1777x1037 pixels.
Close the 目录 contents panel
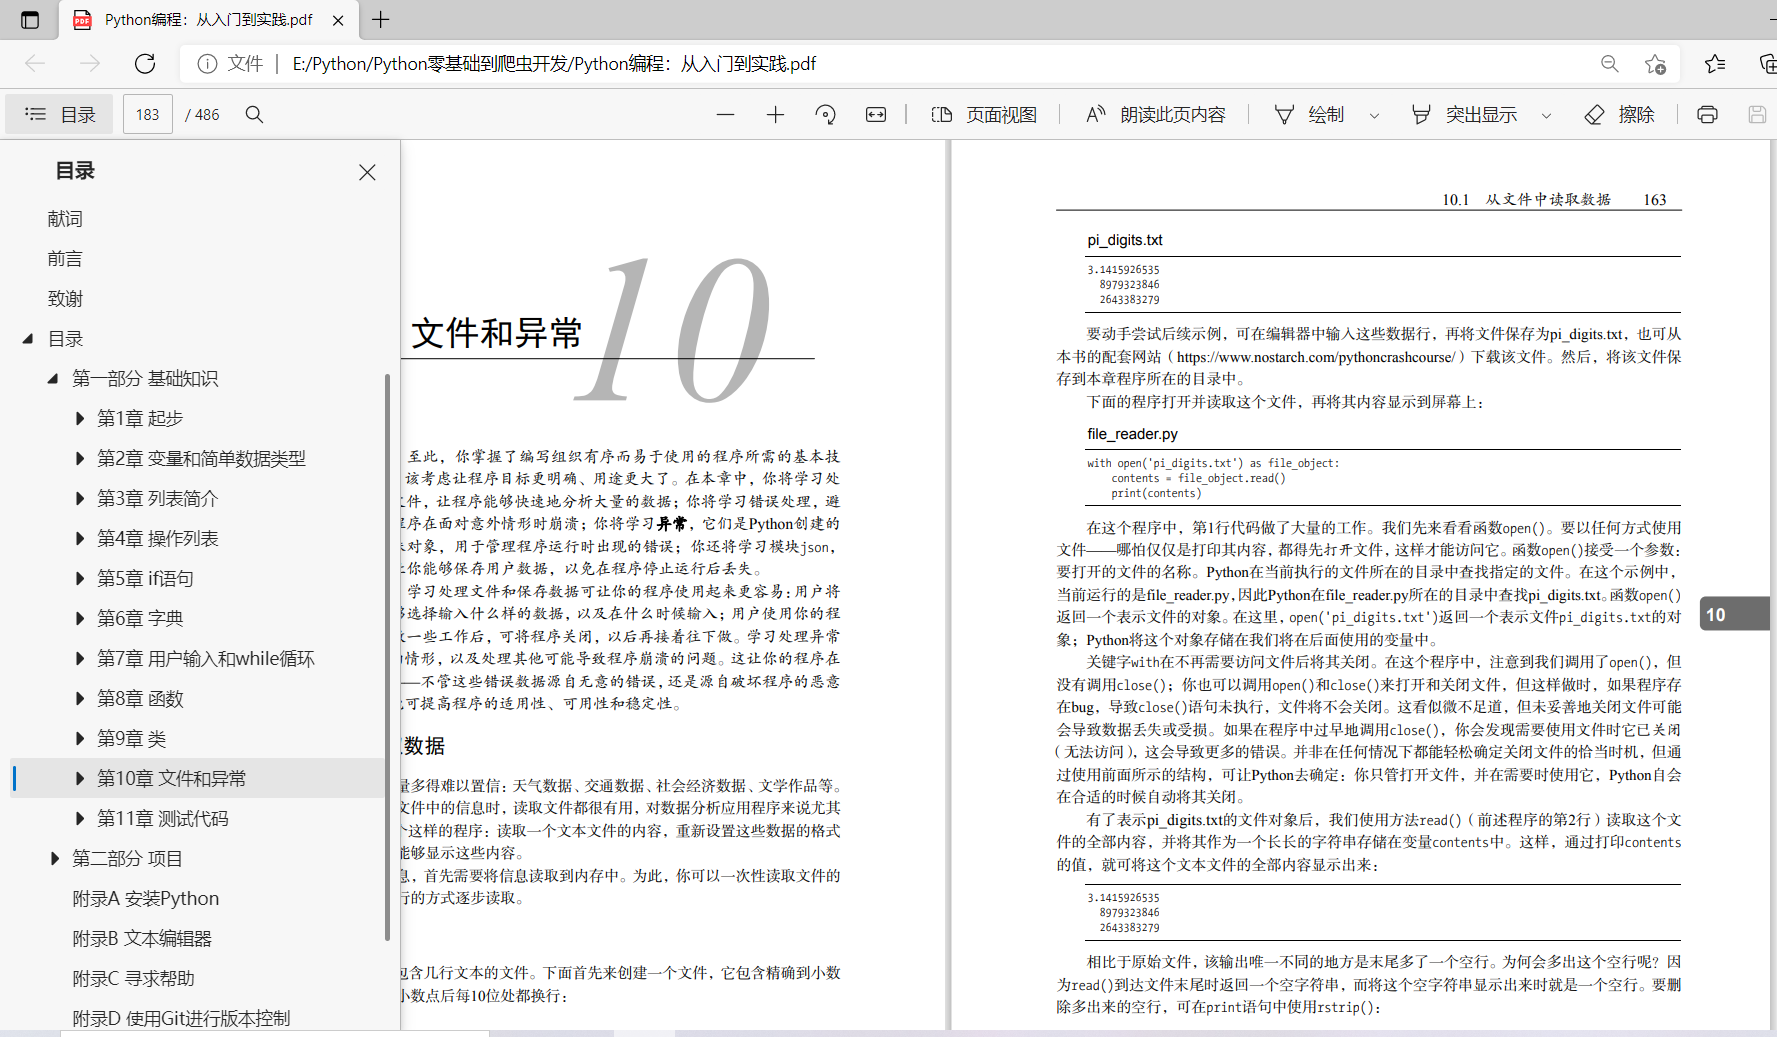click(x=367, y=172)
